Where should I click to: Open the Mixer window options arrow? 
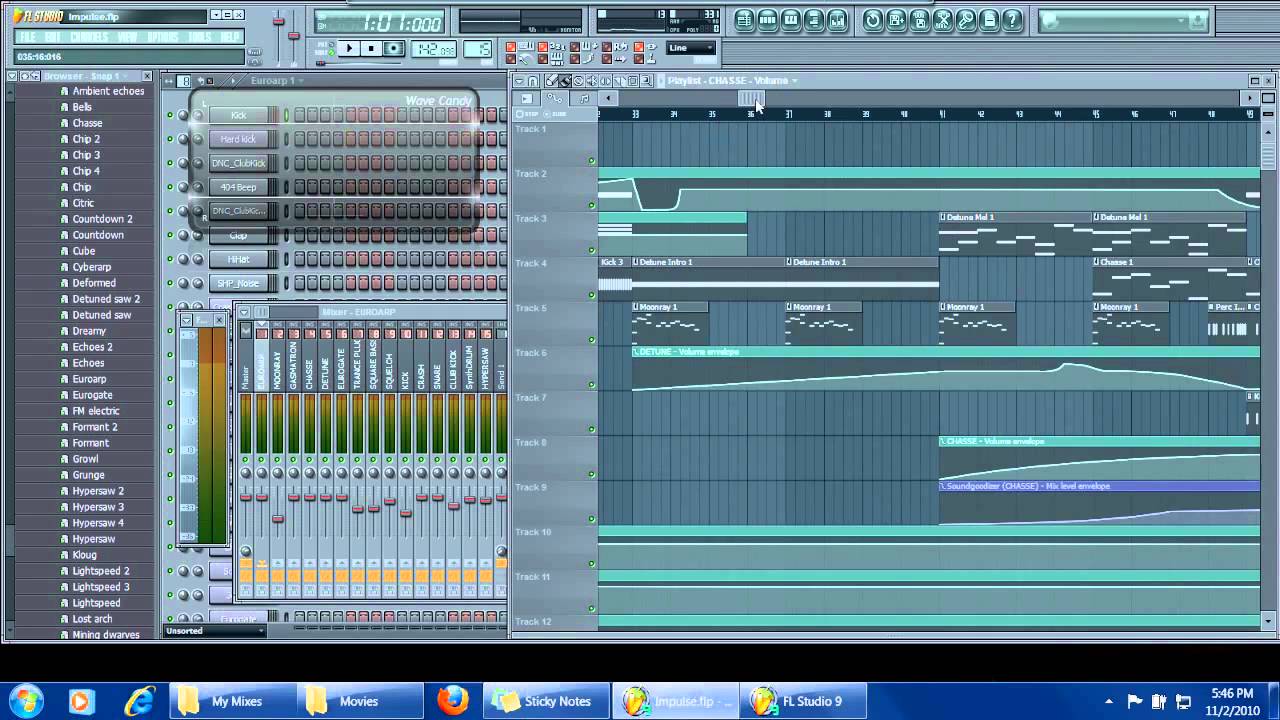click(x=244, y=312)
